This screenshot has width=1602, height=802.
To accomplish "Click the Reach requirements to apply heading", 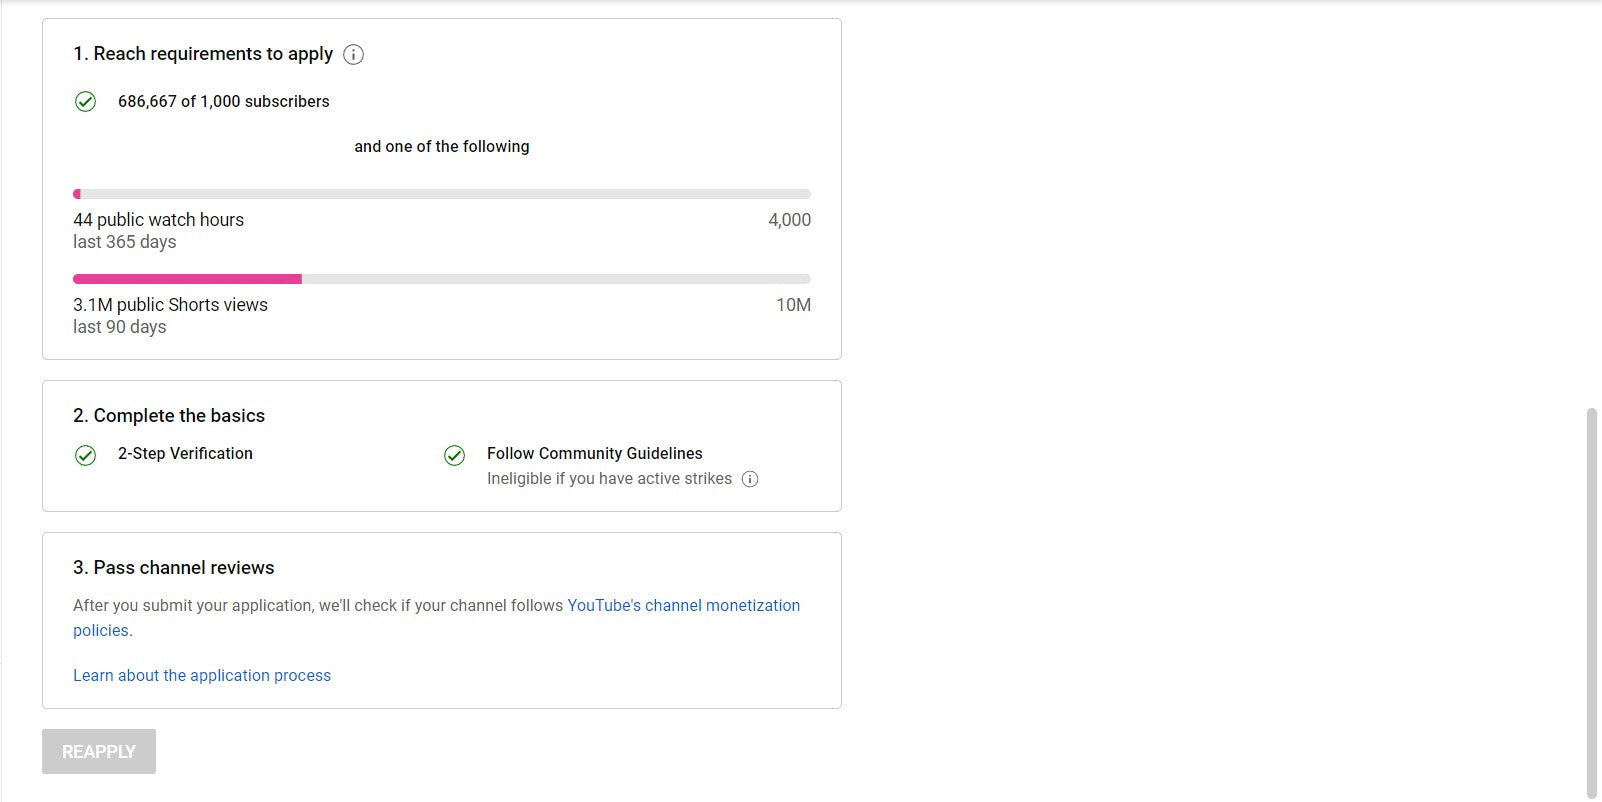I will [203, 54].
